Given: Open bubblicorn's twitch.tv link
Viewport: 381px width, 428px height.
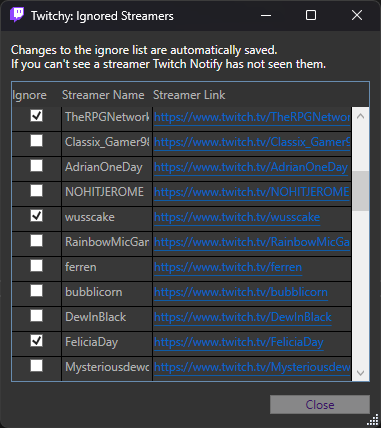Looking at the screenshot, I should pyautogui.click(x=241, y=292).
